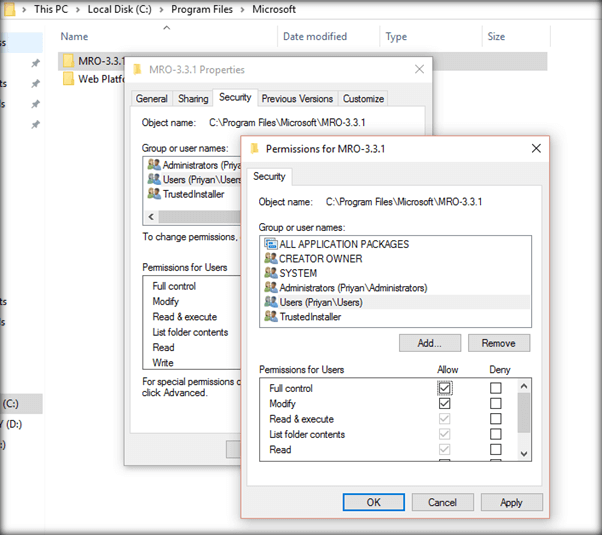Open the Previous Versions tab

coord(297,99)
